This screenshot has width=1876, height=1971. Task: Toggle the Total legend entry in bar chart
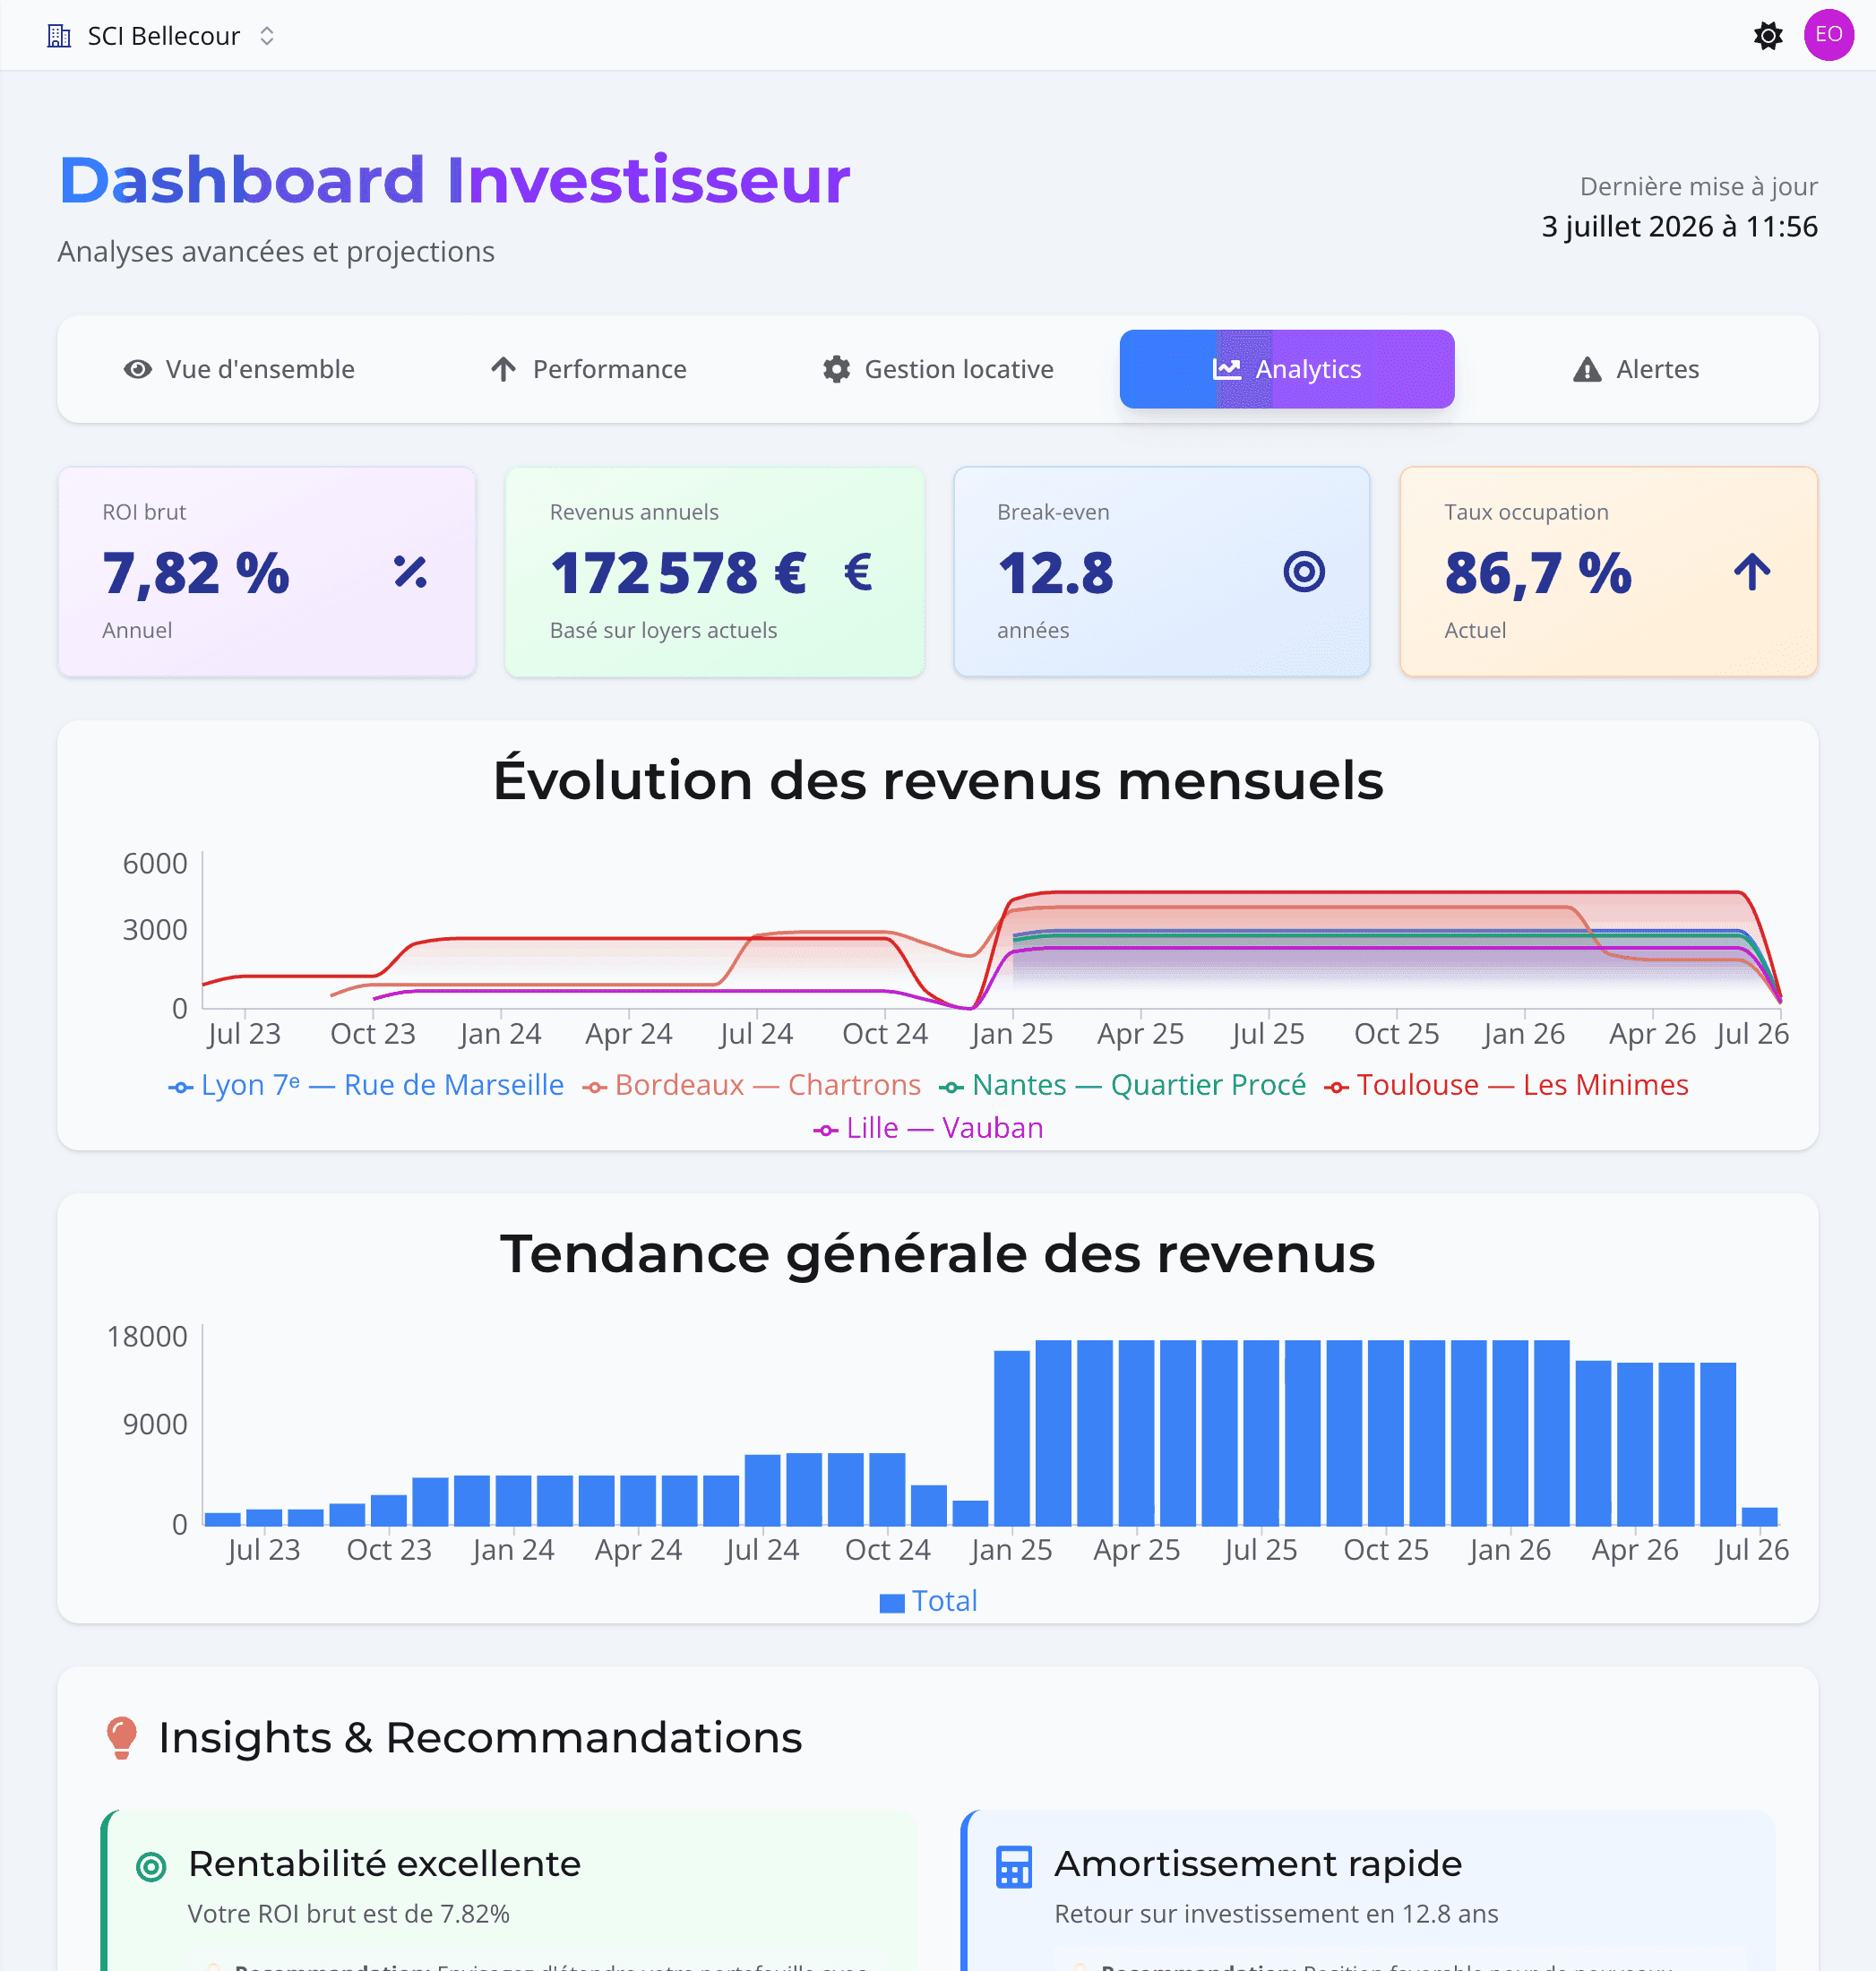coord(928,1601)
